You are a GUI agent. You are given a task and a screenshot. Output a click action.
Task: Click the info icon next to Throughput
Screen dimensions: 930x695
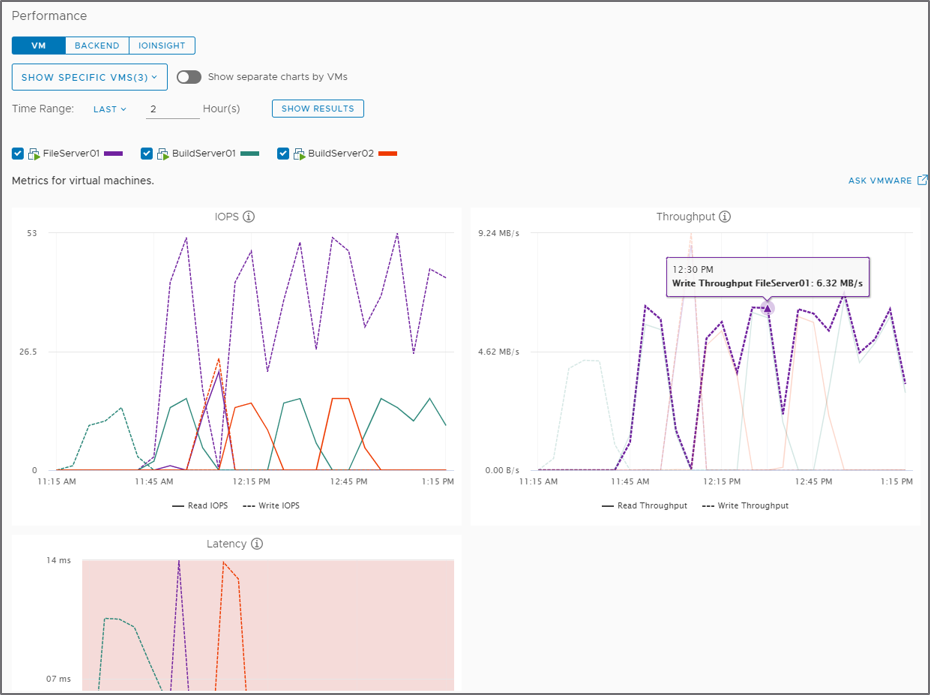[x=725, y=216]
